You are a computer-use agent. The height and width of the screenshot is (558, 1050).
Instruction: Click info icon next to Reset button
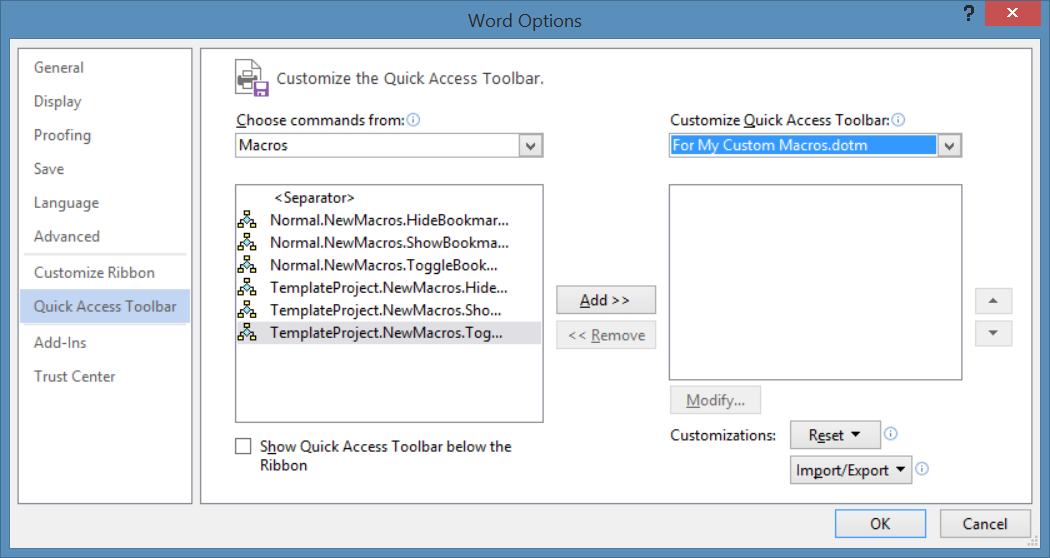pos(891,435)
